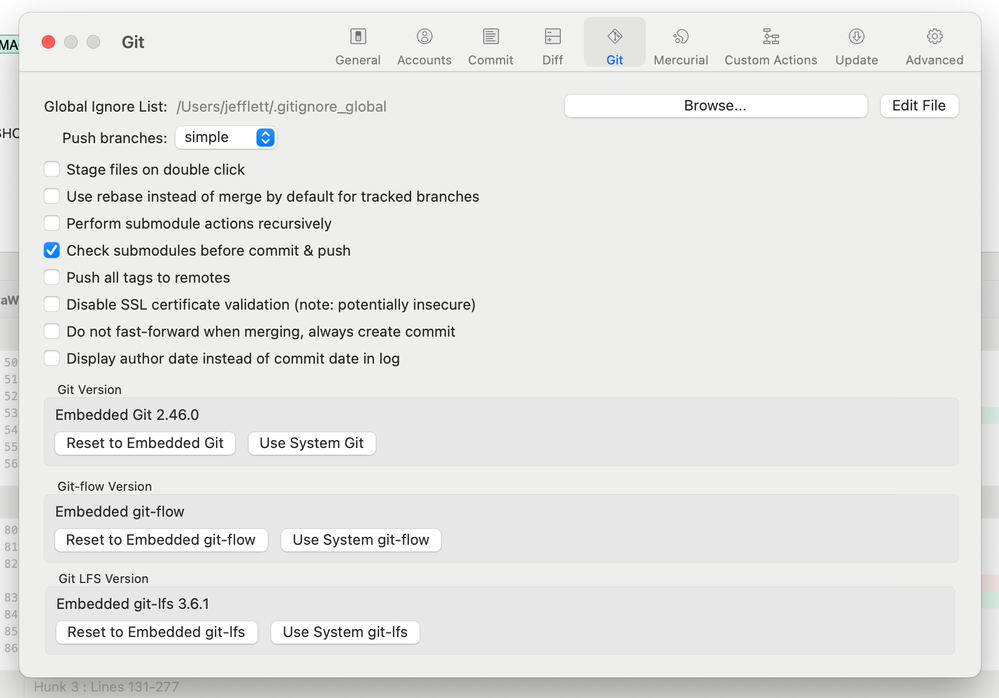999x698 pixels.
Task: Close the Git preferences window
Action: (x=48, y=42)
